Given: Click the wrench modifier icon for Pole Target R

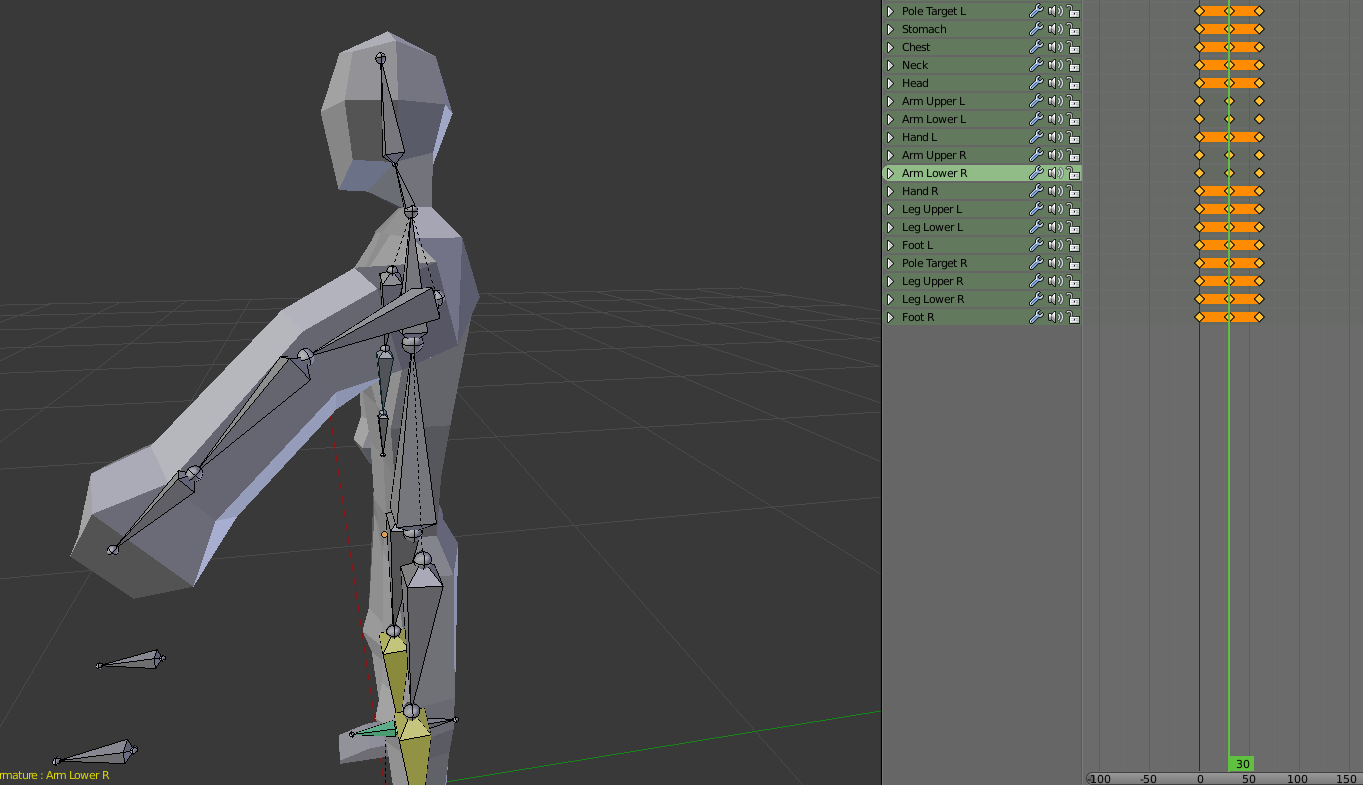Looking at the screenshot, I should click(1036, 263).
